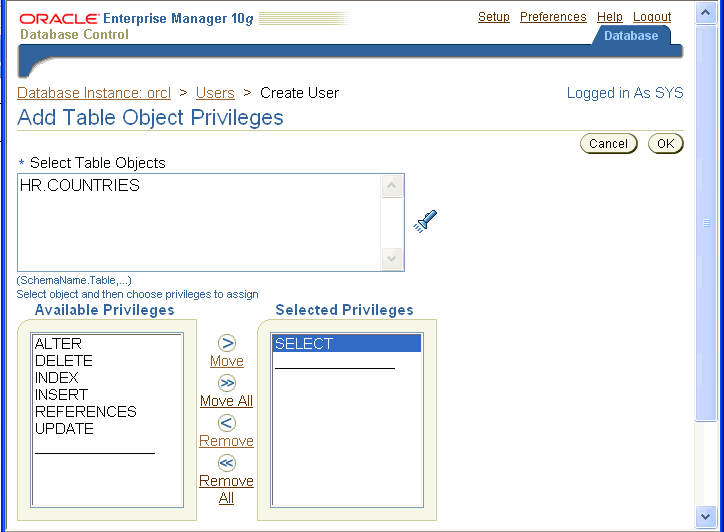The width and height of the screenshot is (724, 532).
Task: Select UPDATE in Available Privileges list
Action: 64,429
